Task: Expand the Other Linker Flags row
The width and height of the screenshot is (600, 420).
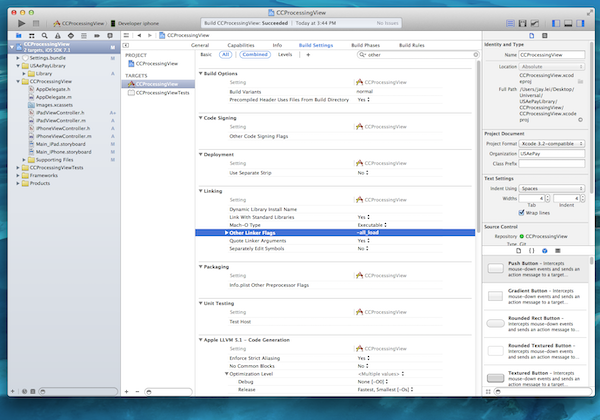Action: coord(226,232)
